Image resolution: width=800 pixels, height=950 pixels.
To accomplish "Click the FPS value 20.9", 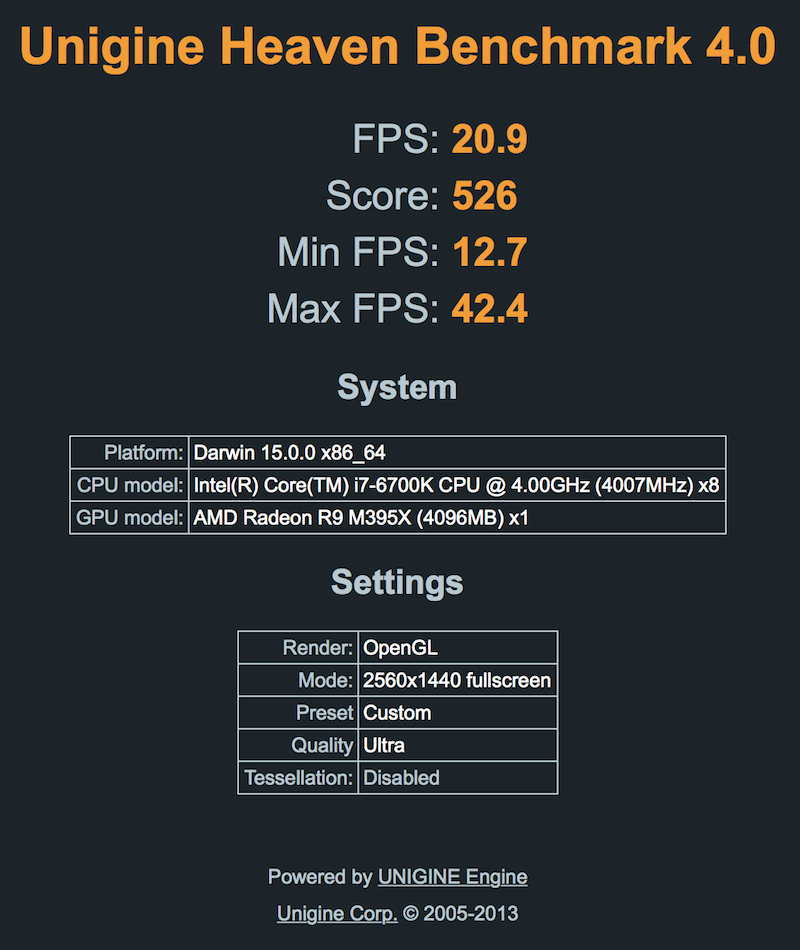I will coord(490,139).
